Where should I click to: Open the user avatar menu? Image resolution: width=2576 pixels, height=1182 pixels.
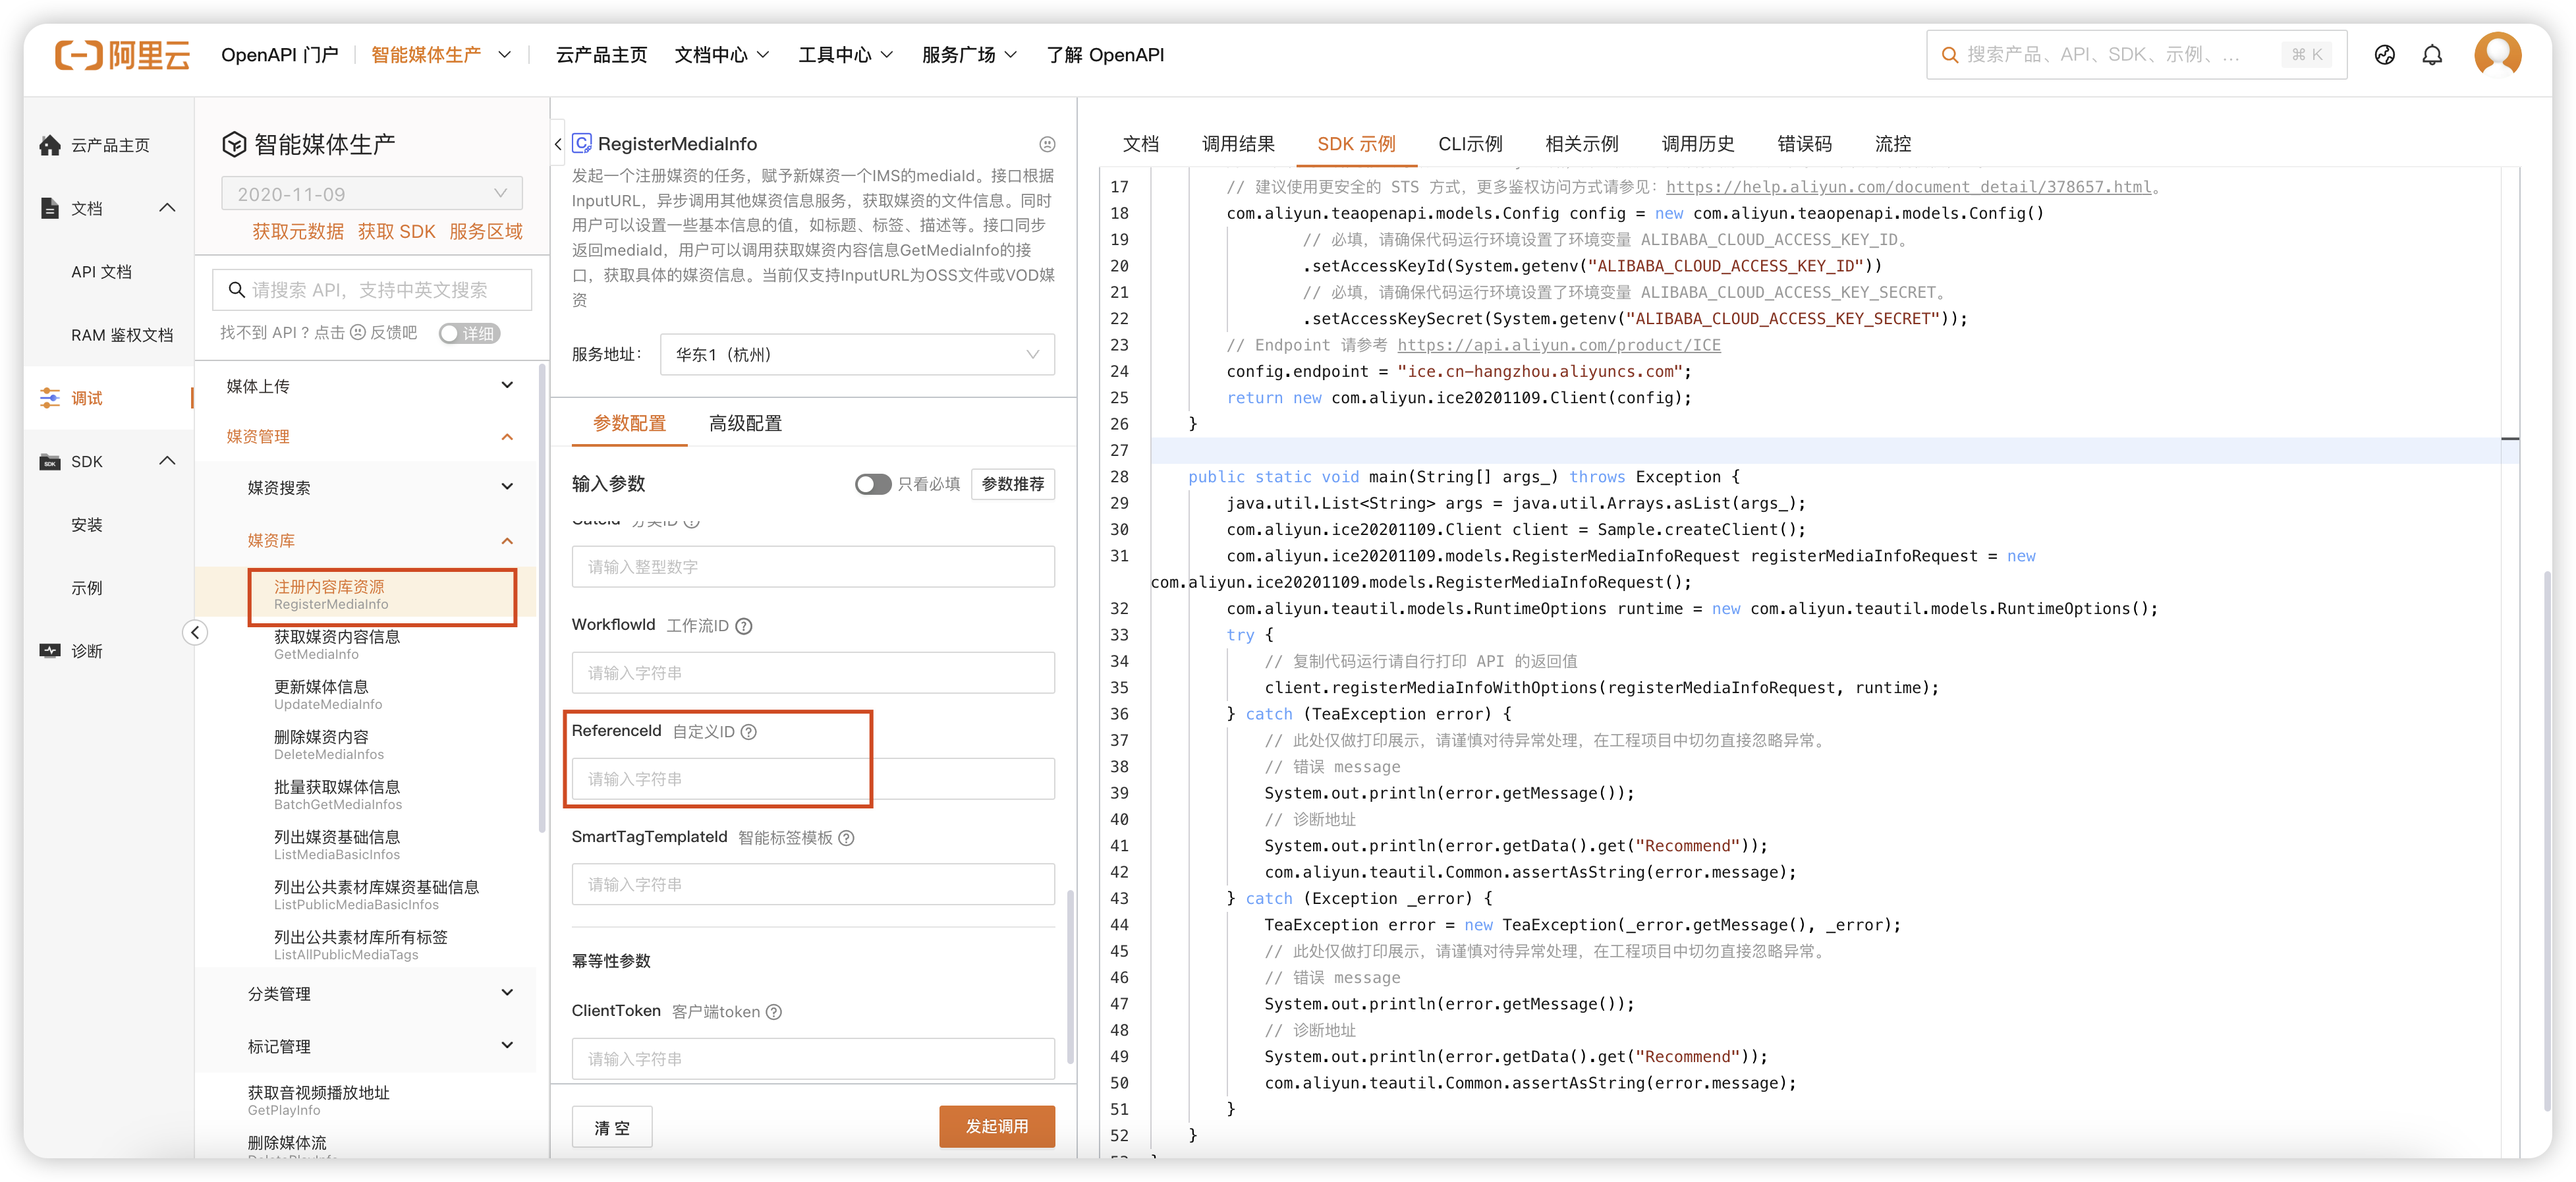pos(2497,55)
